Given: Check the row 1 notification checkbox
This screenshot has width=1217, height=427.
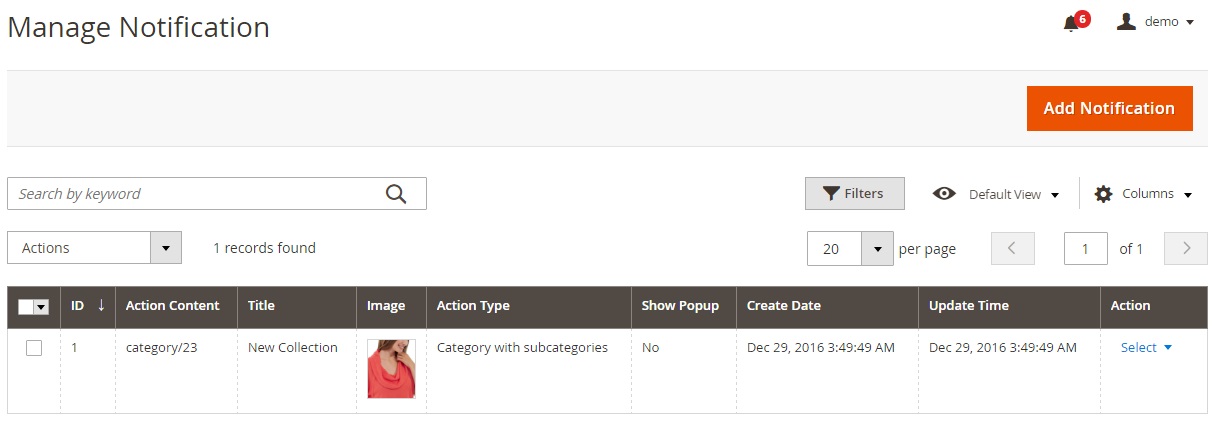Looking at the screenshot, I should (34, 348).
